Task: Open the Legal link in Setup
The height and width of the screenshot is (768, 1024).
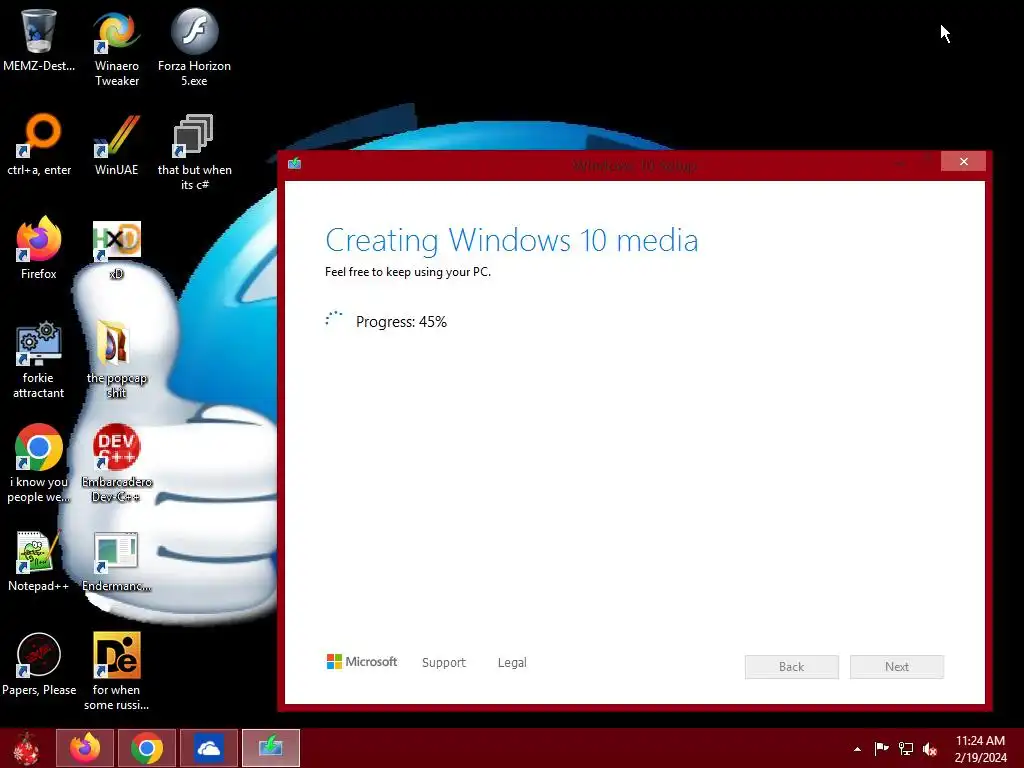Action: (x=512, y=662)
